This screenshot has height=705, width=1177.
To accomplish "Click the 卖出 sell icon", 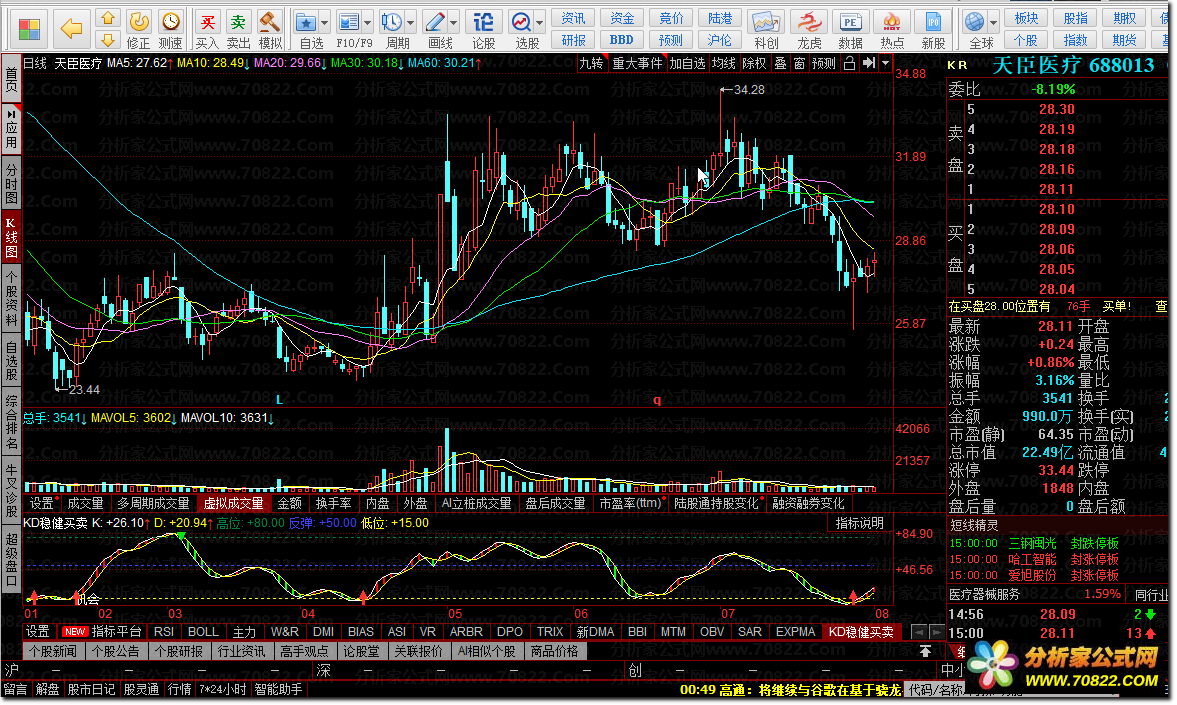I will (238, 30).
